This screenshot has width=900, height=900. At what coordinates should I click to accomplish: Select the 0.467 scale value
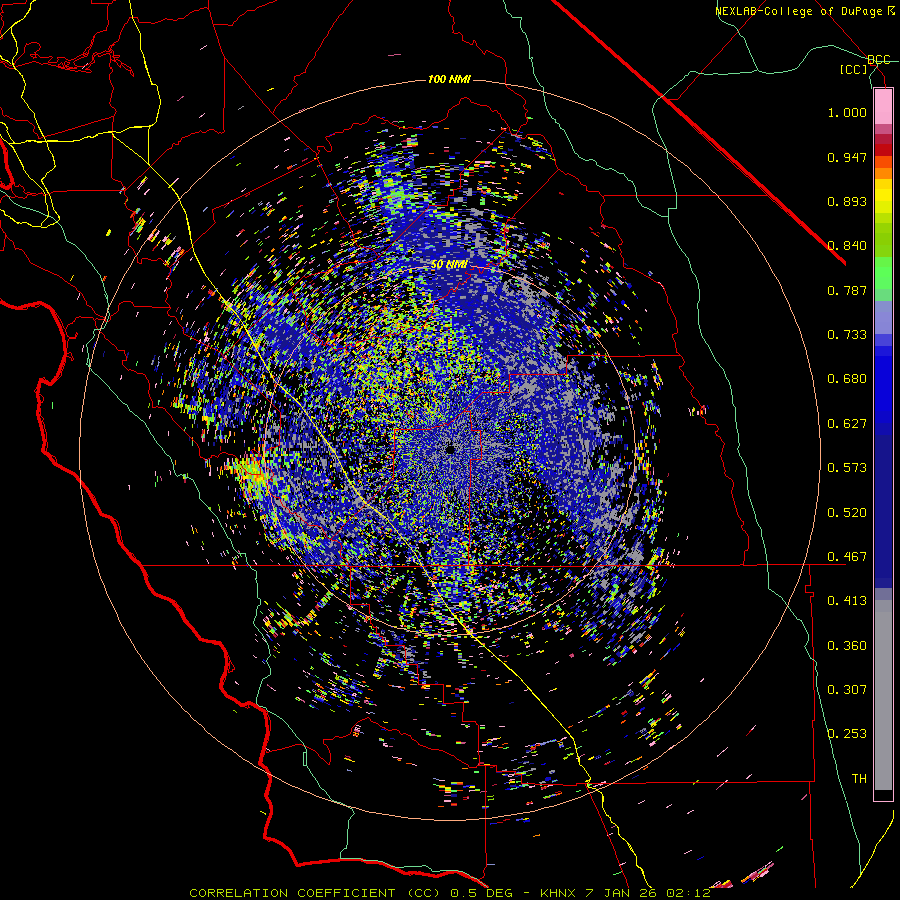point(847,557)
